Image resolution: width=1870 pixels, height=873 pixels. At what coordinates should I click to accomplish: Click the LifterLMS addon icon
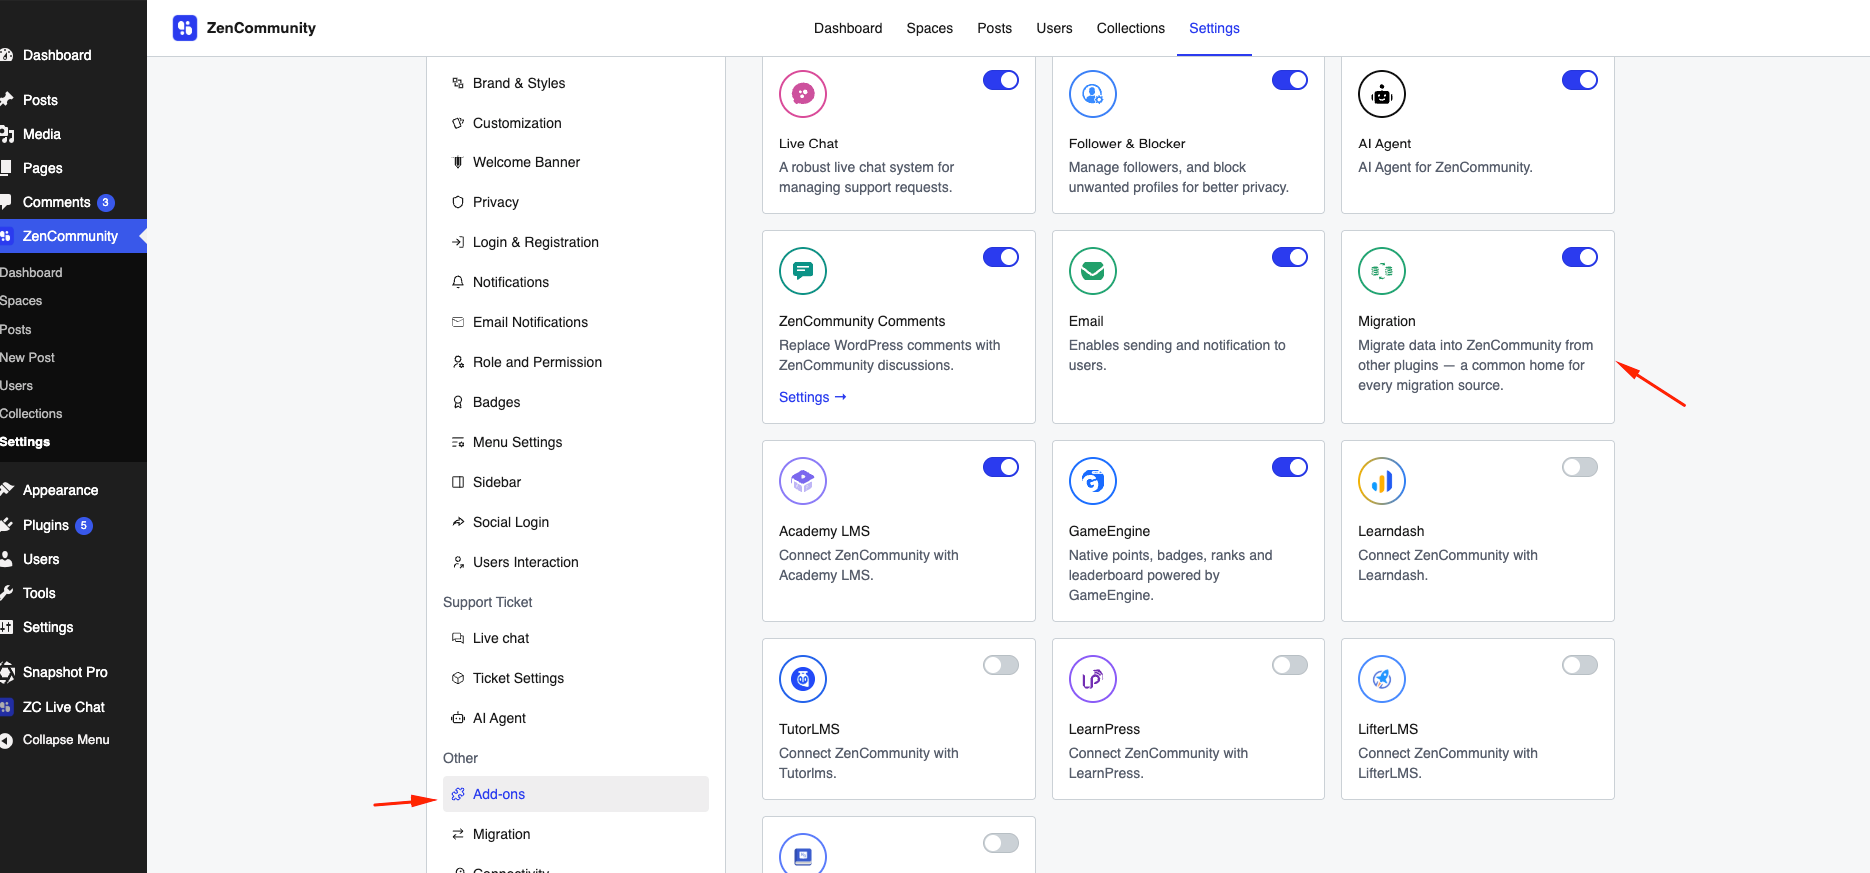coord(1382,679)
